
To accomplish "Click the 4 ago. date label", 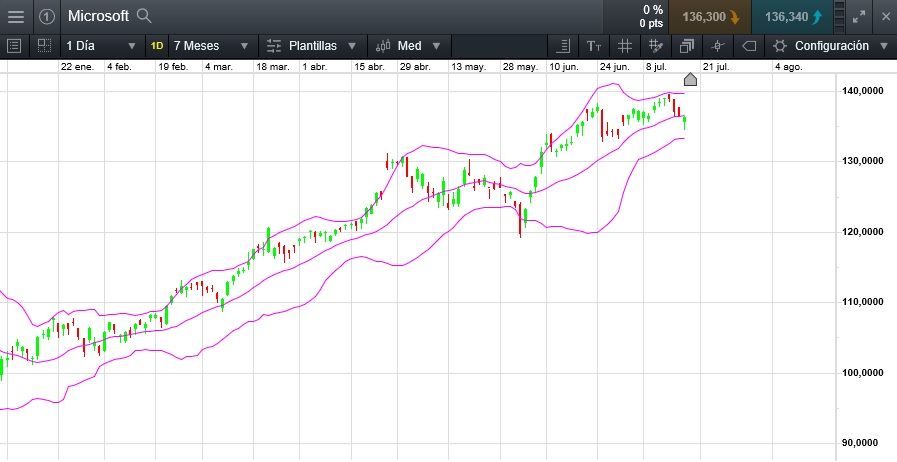I will coord(788,67).
